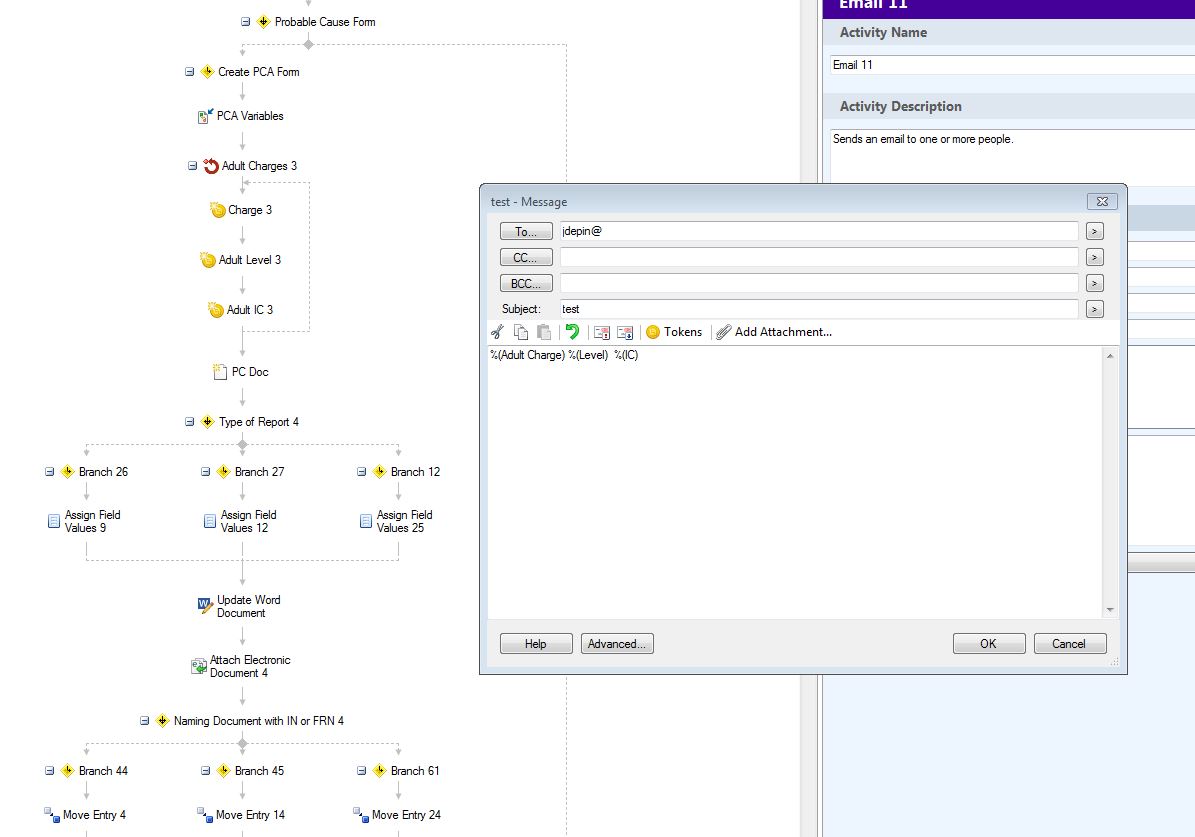Collapse Branch 45 expander
1195x837 pixels.
click(x=205, y=771)
